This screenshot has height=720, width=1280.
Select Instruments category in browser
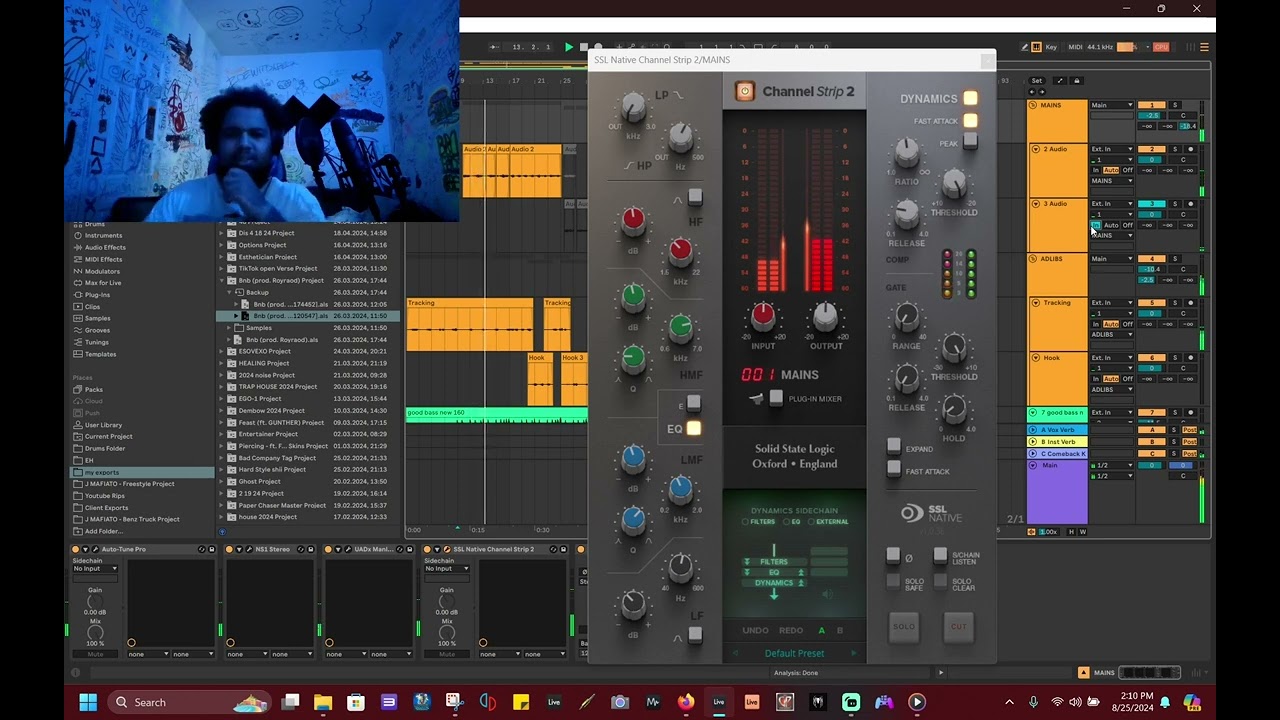click(103, 236)
